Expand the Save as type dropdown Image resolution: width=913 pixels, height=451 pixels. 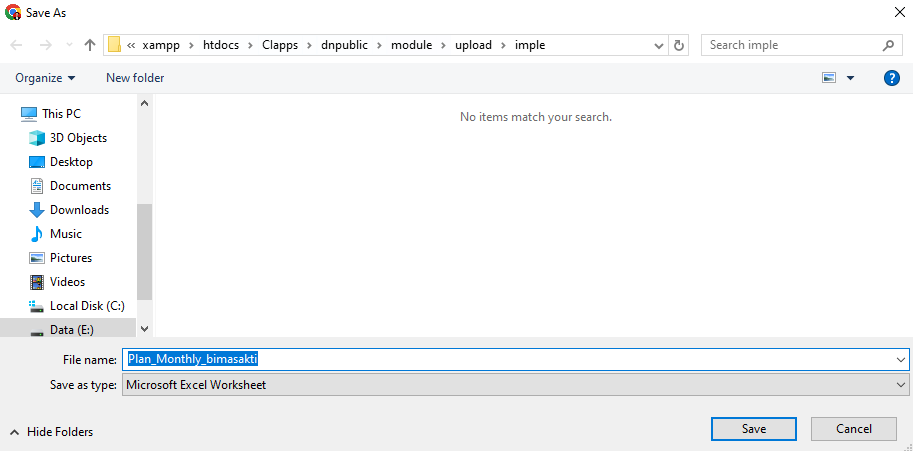(x=901, y=385)
